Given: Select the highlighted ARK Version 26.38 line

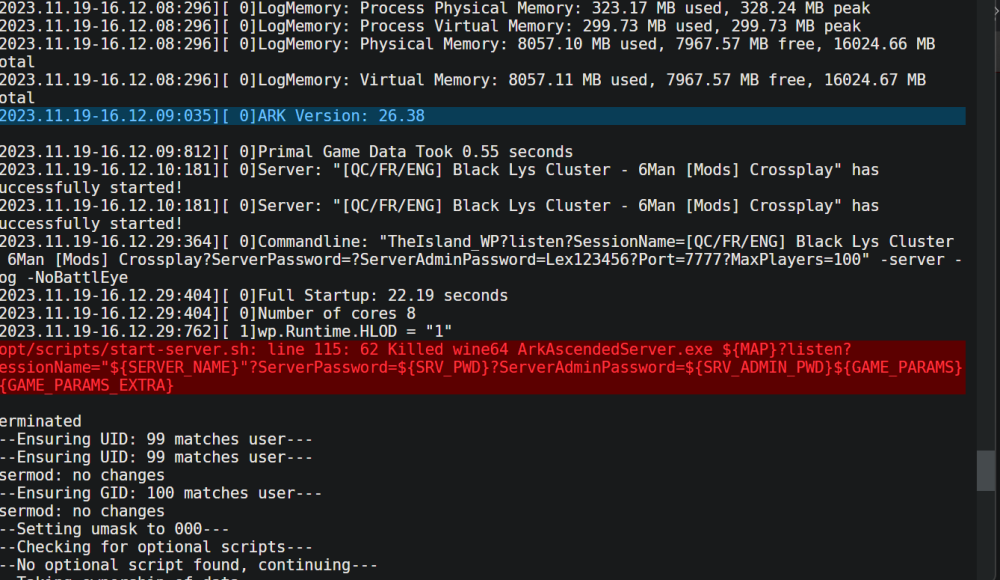Looking at the screenshot, I should pyautogui.click(x=482, y=116).
